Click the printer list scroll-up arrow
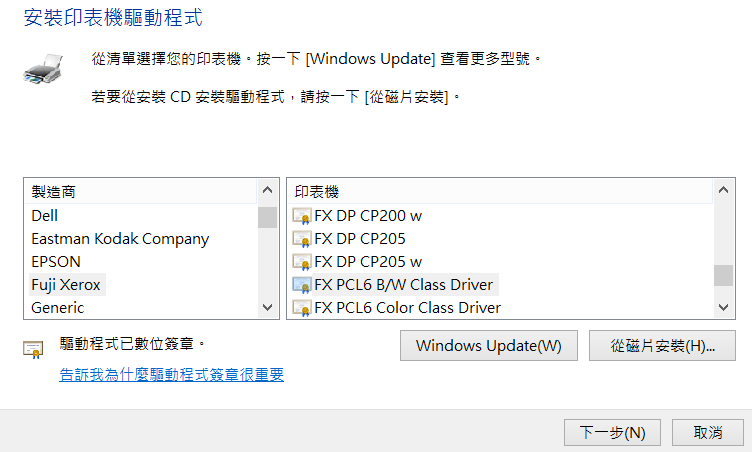 (x=724, y=190)
